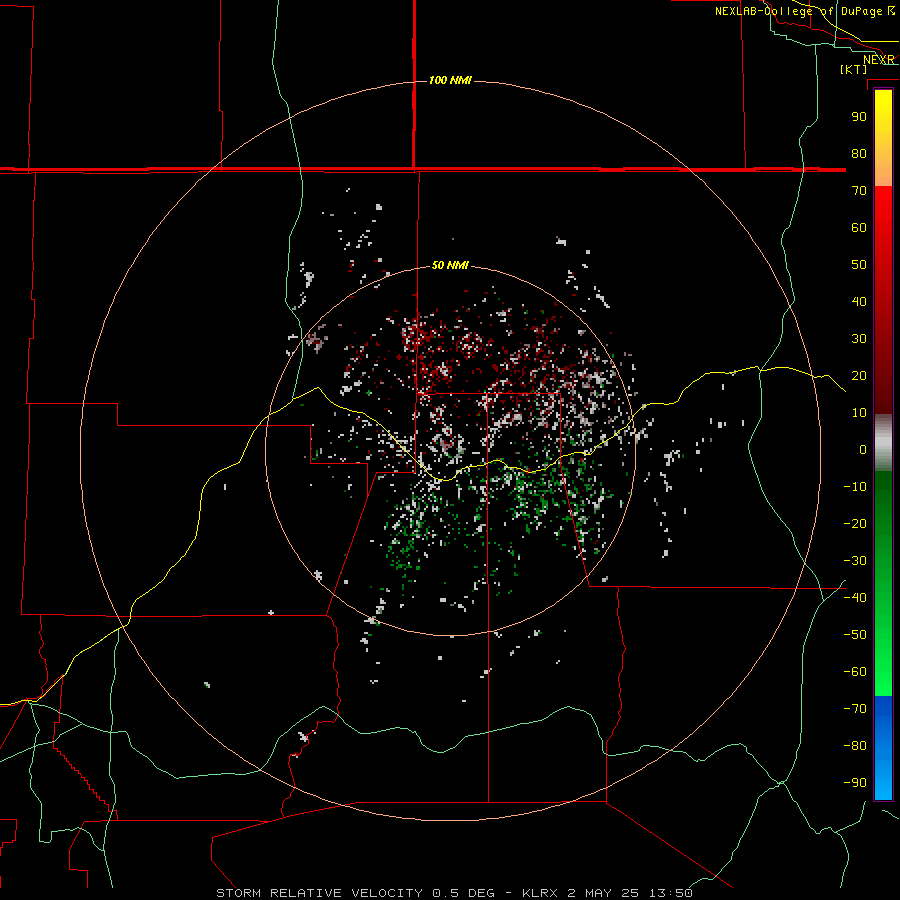Viewport: 900px width, 900px height.
Task: Click the "100 NMI" range ring label
Action: click(450, 80)
